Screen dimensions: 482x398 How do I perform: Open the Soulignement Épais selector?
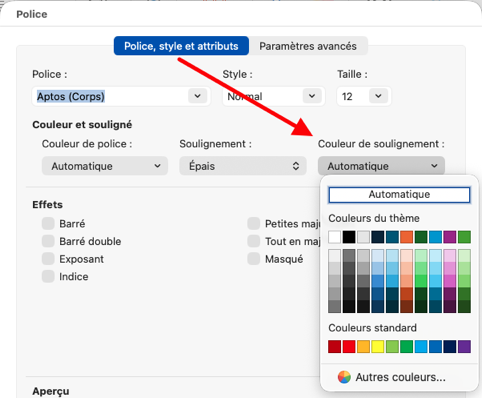pyautogui.click(x=243, y=166)
